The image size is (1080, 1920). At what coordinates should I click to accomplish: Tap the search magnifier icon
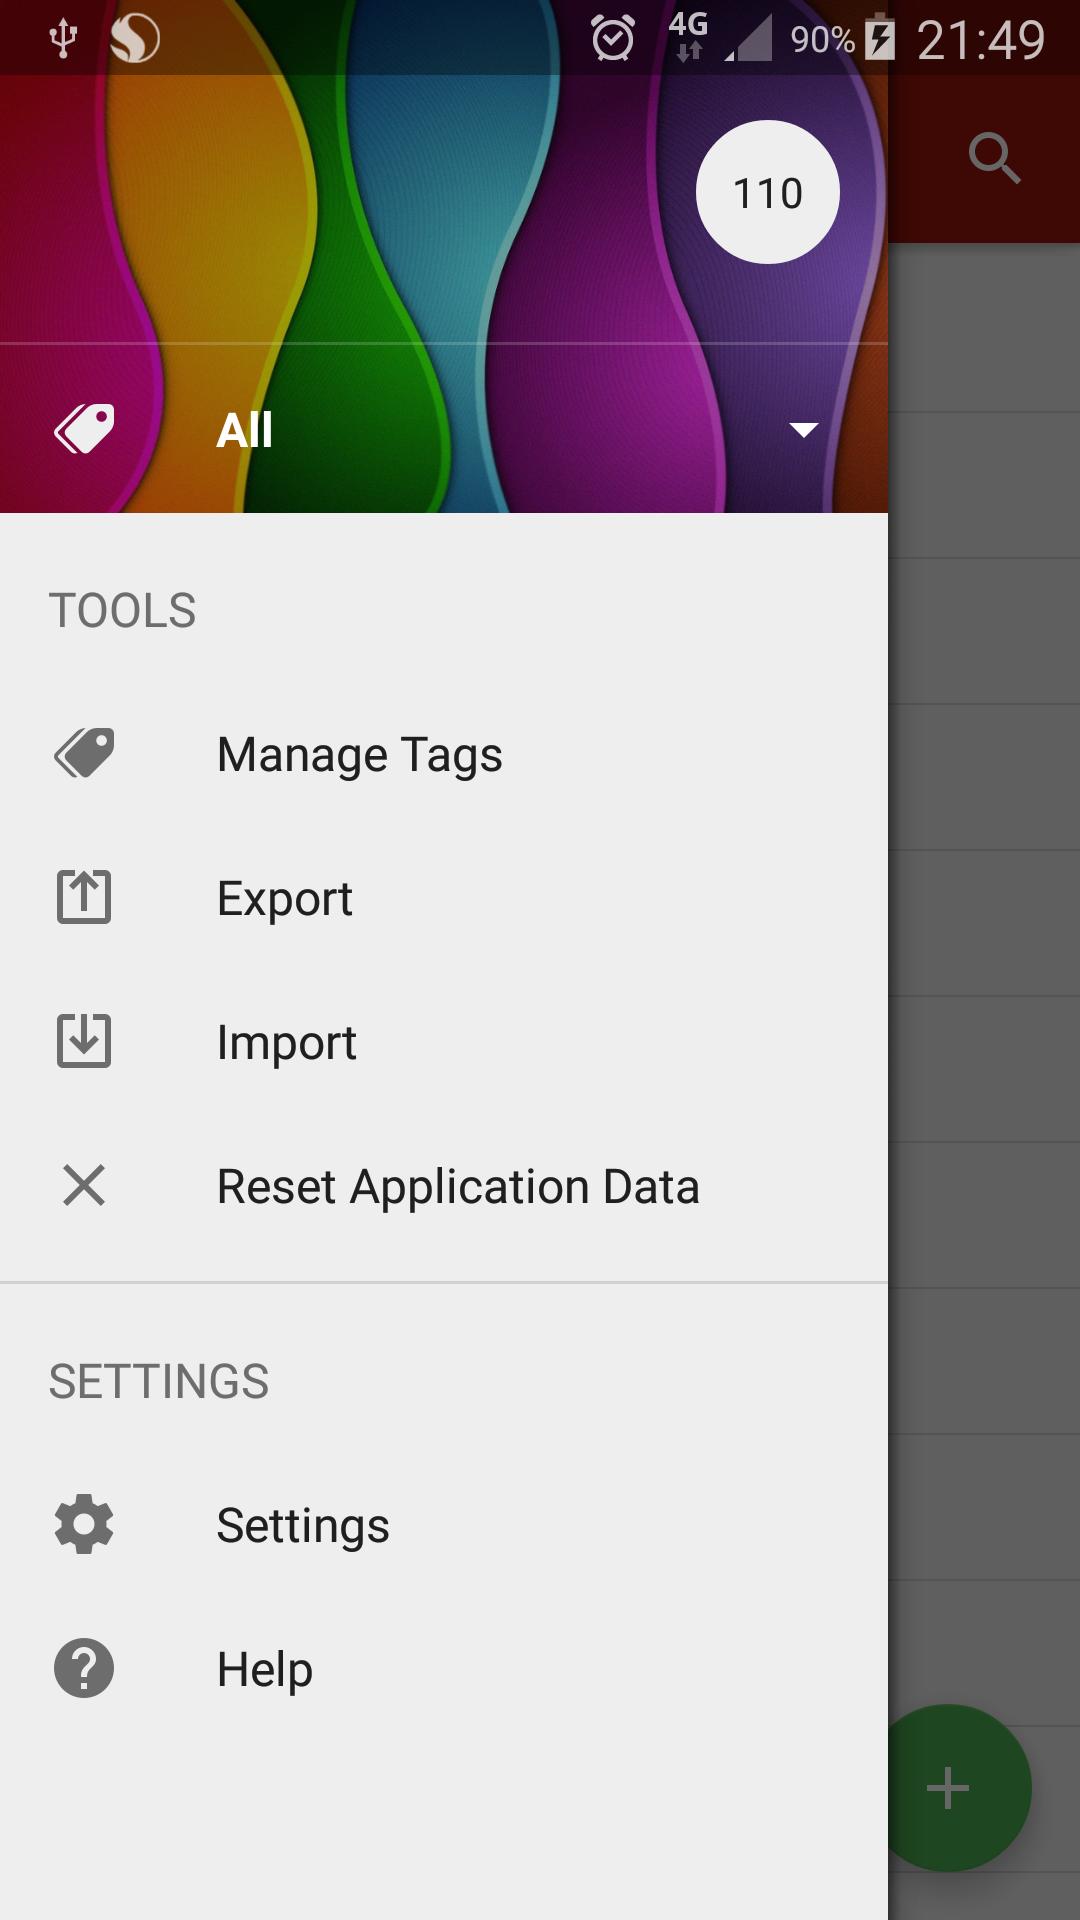[x=994, y=158]
